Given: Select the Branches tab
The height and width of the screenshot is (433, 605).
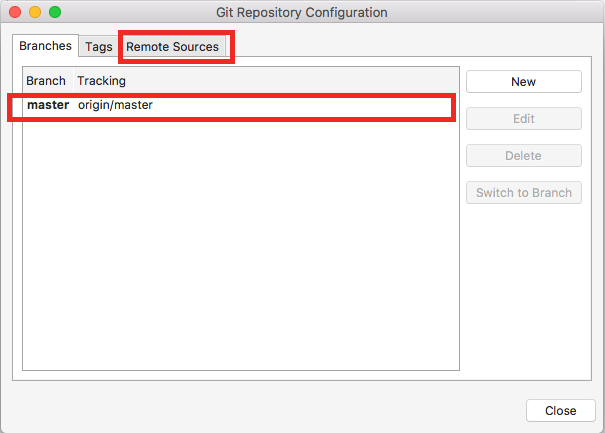Looking at the screenshot, I should (46, 47).
